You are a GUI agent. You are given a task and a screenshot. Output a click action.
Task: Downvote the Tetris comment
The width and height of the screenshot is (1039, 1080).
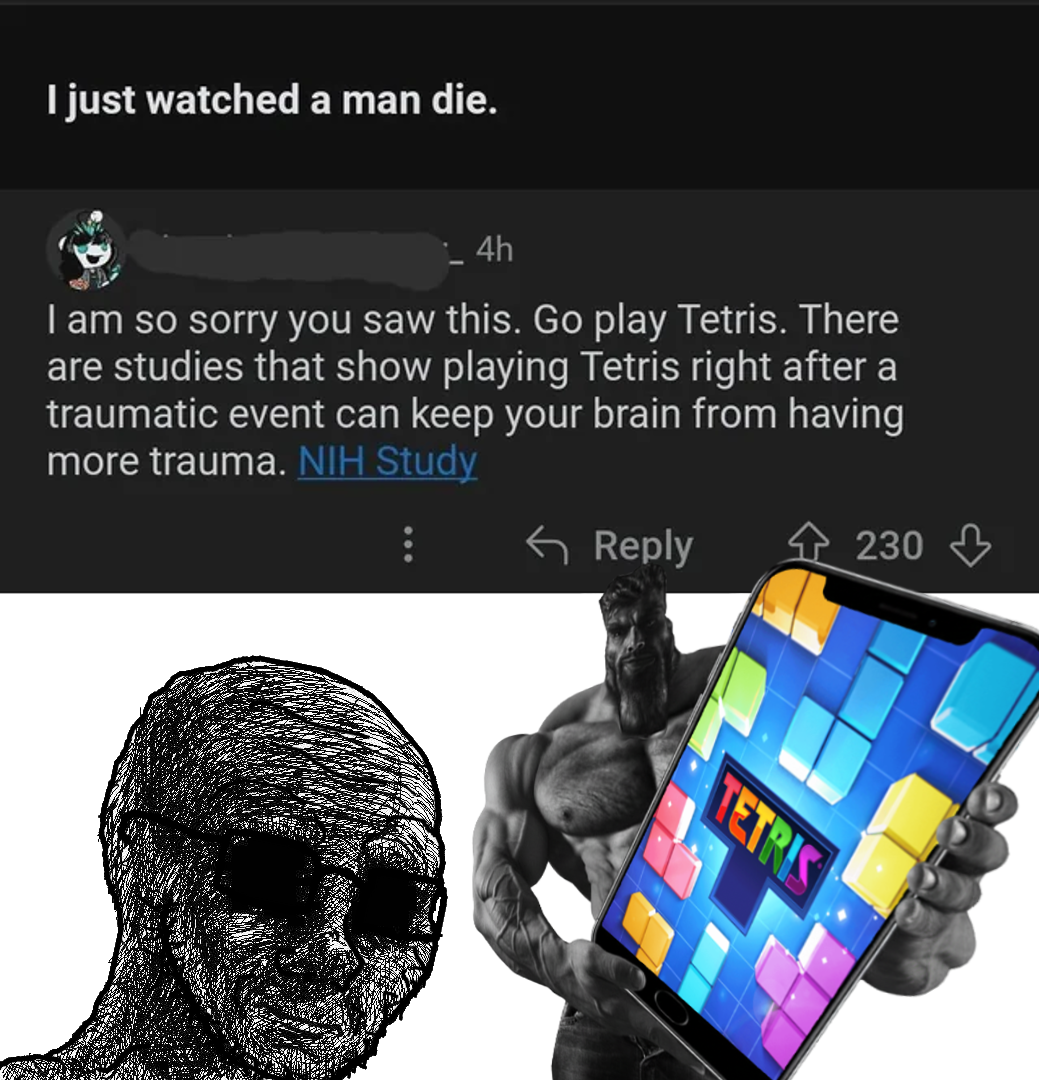970,545
